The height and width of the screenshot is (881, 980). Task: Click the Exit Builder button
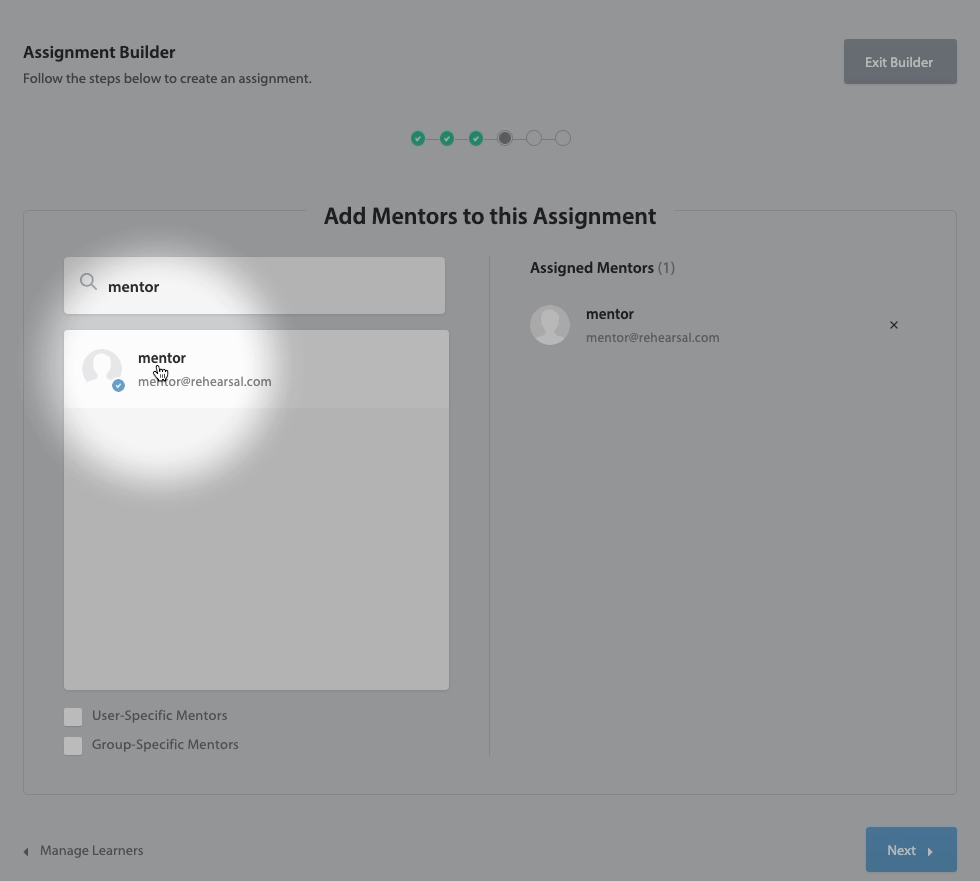pyautogui.click(x=899, y=62)
